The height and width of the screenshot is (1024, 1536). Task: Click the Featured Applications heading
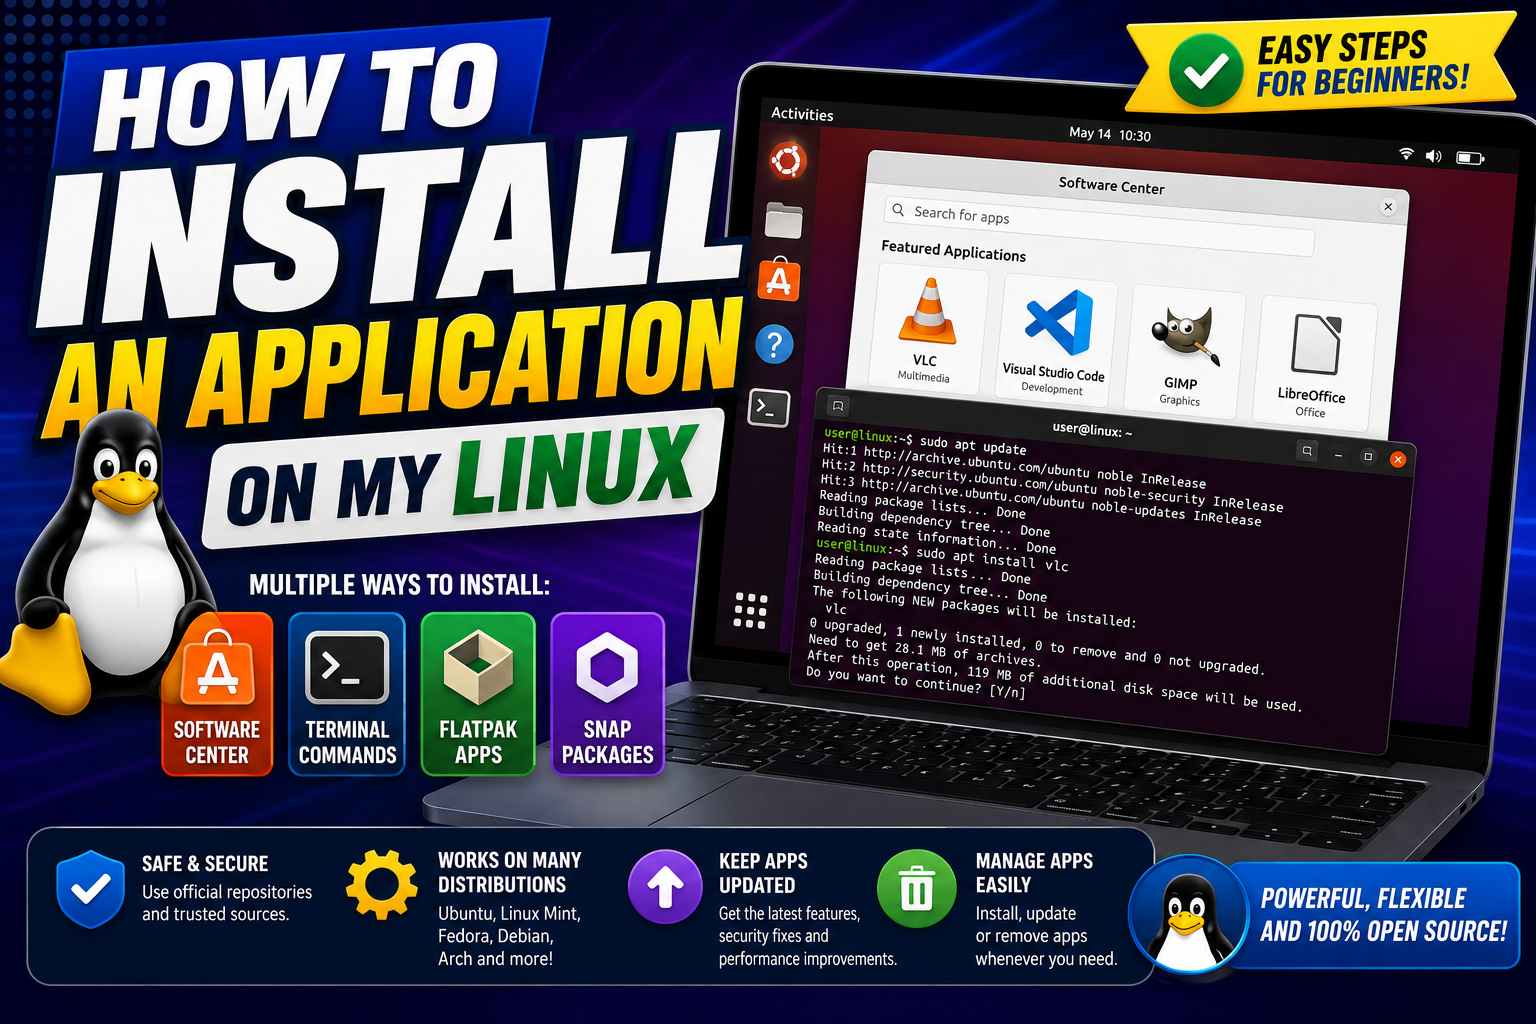(953, 251)
